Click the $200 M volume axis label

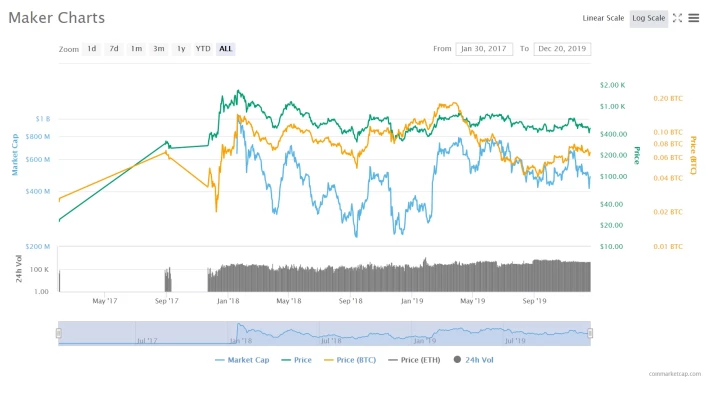tap(38, 247)
